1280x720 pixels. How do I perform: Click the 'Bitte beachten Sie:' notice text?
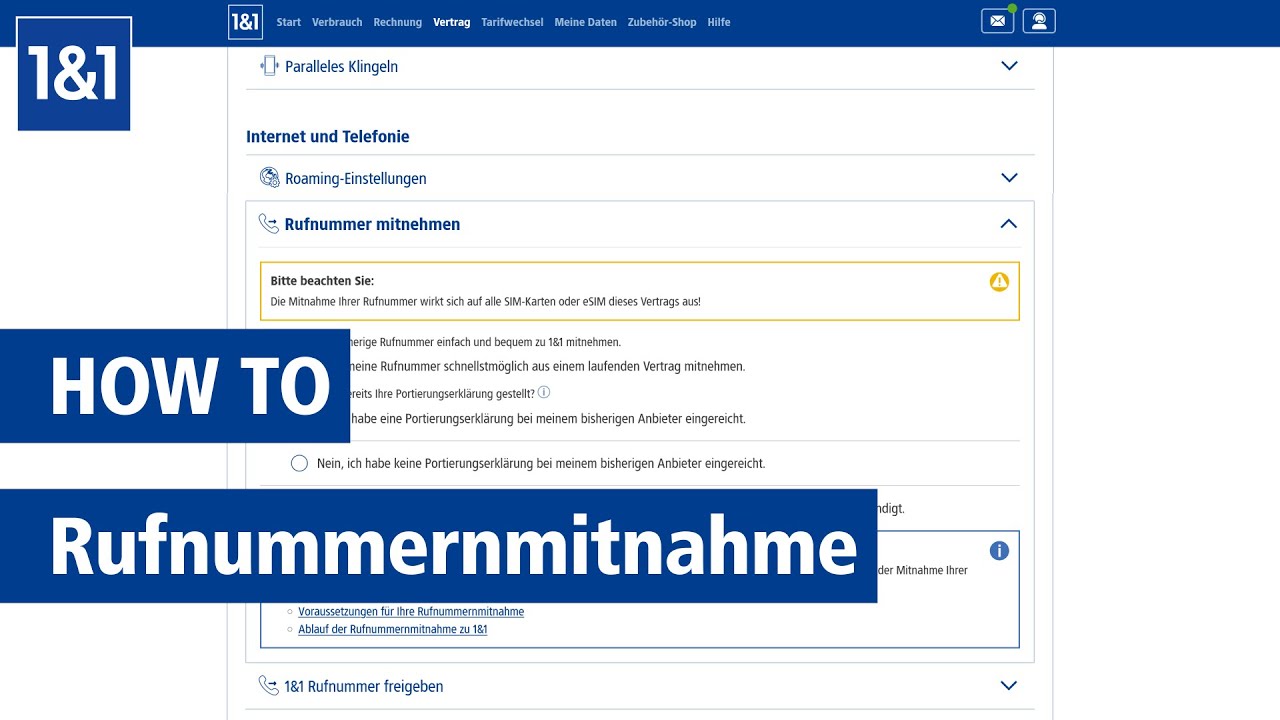[322, 281]
